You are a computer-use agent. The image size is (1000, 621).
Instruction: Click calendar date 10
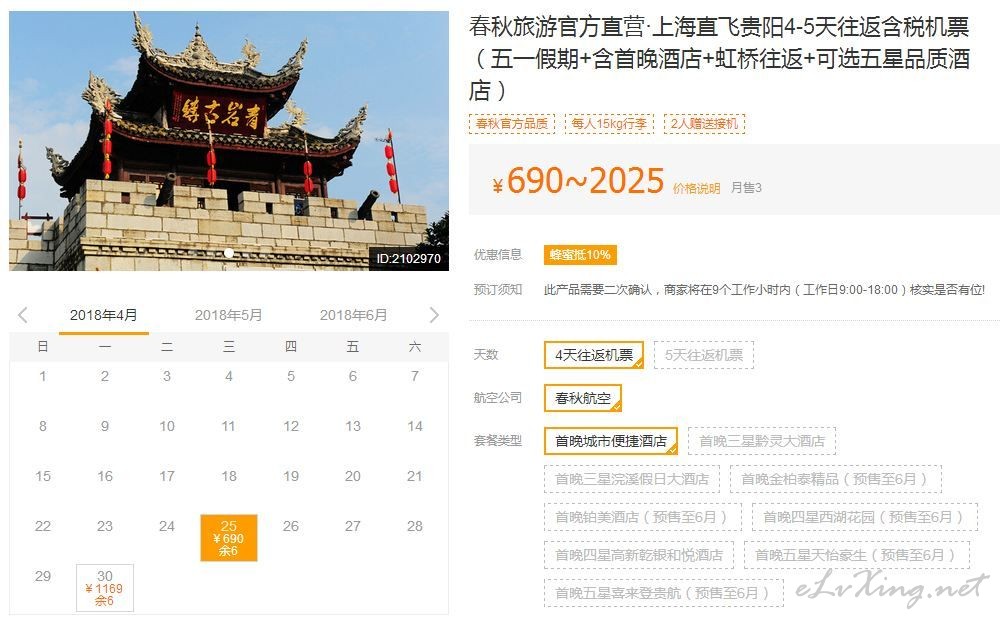click(167, 426)
